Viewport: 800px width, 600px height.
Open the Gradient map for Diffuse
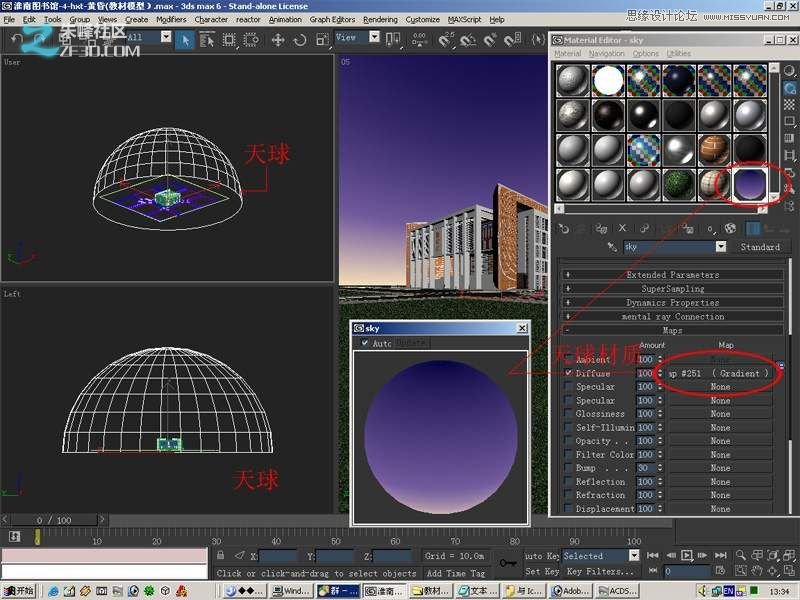point(718,373)
